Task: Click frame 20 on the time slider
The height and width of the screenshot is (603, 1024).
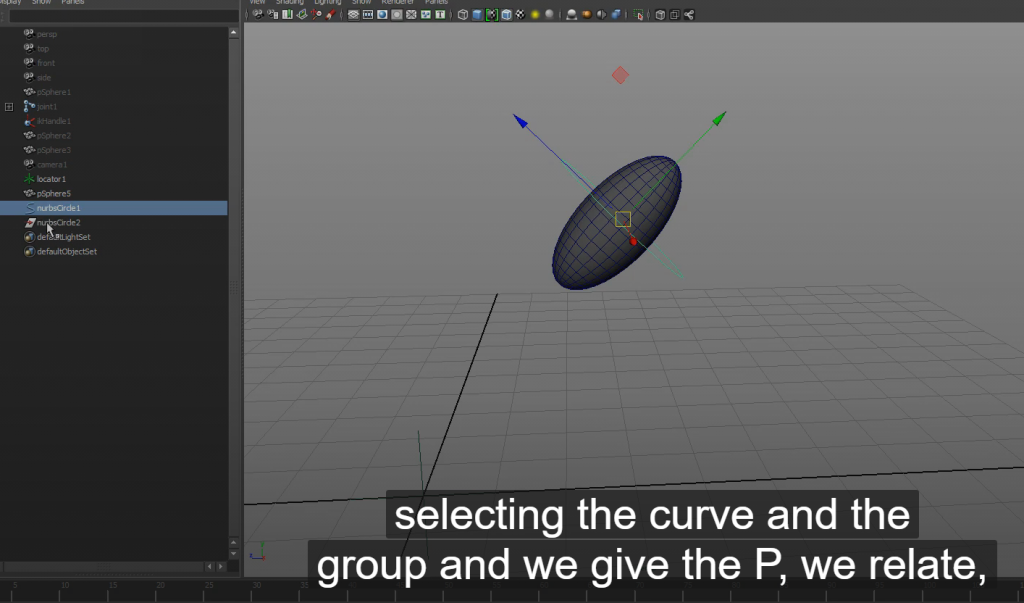Action: pos(161,587)
